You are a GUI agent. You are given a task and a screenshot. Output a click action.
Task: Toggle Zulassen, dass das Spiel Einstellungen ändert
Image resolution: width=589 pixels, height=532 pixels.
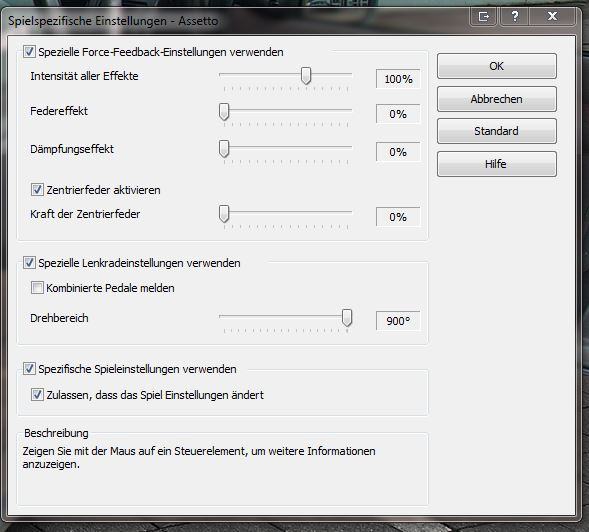[37, 394]
